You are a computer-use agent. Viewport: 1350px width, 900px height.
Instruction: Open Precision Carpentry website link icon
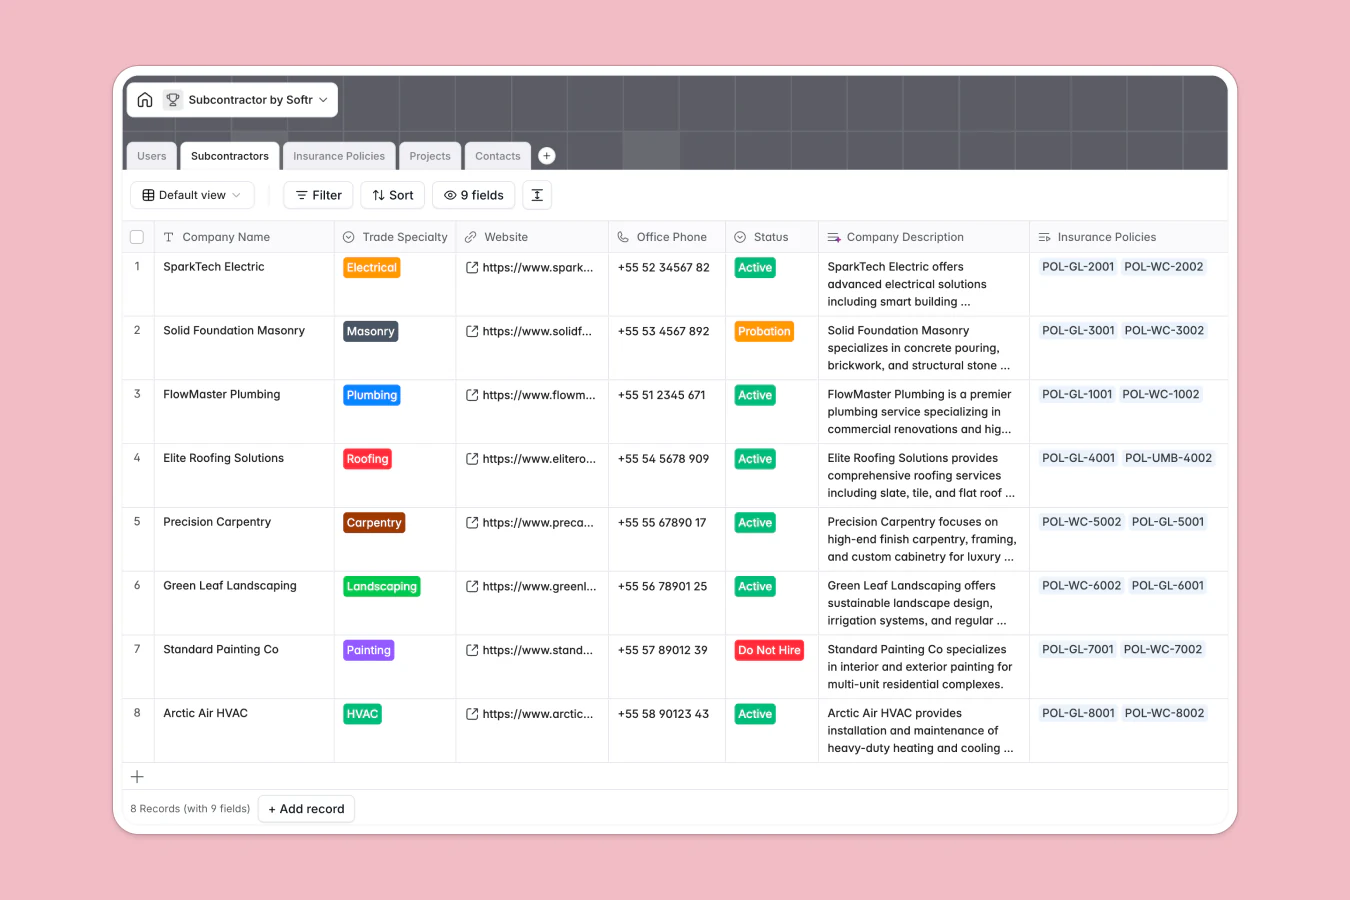coord(472,523)
